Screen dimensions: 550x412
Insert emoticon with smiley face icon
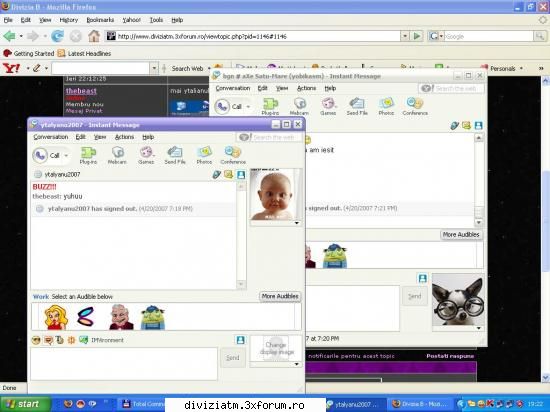36,340
